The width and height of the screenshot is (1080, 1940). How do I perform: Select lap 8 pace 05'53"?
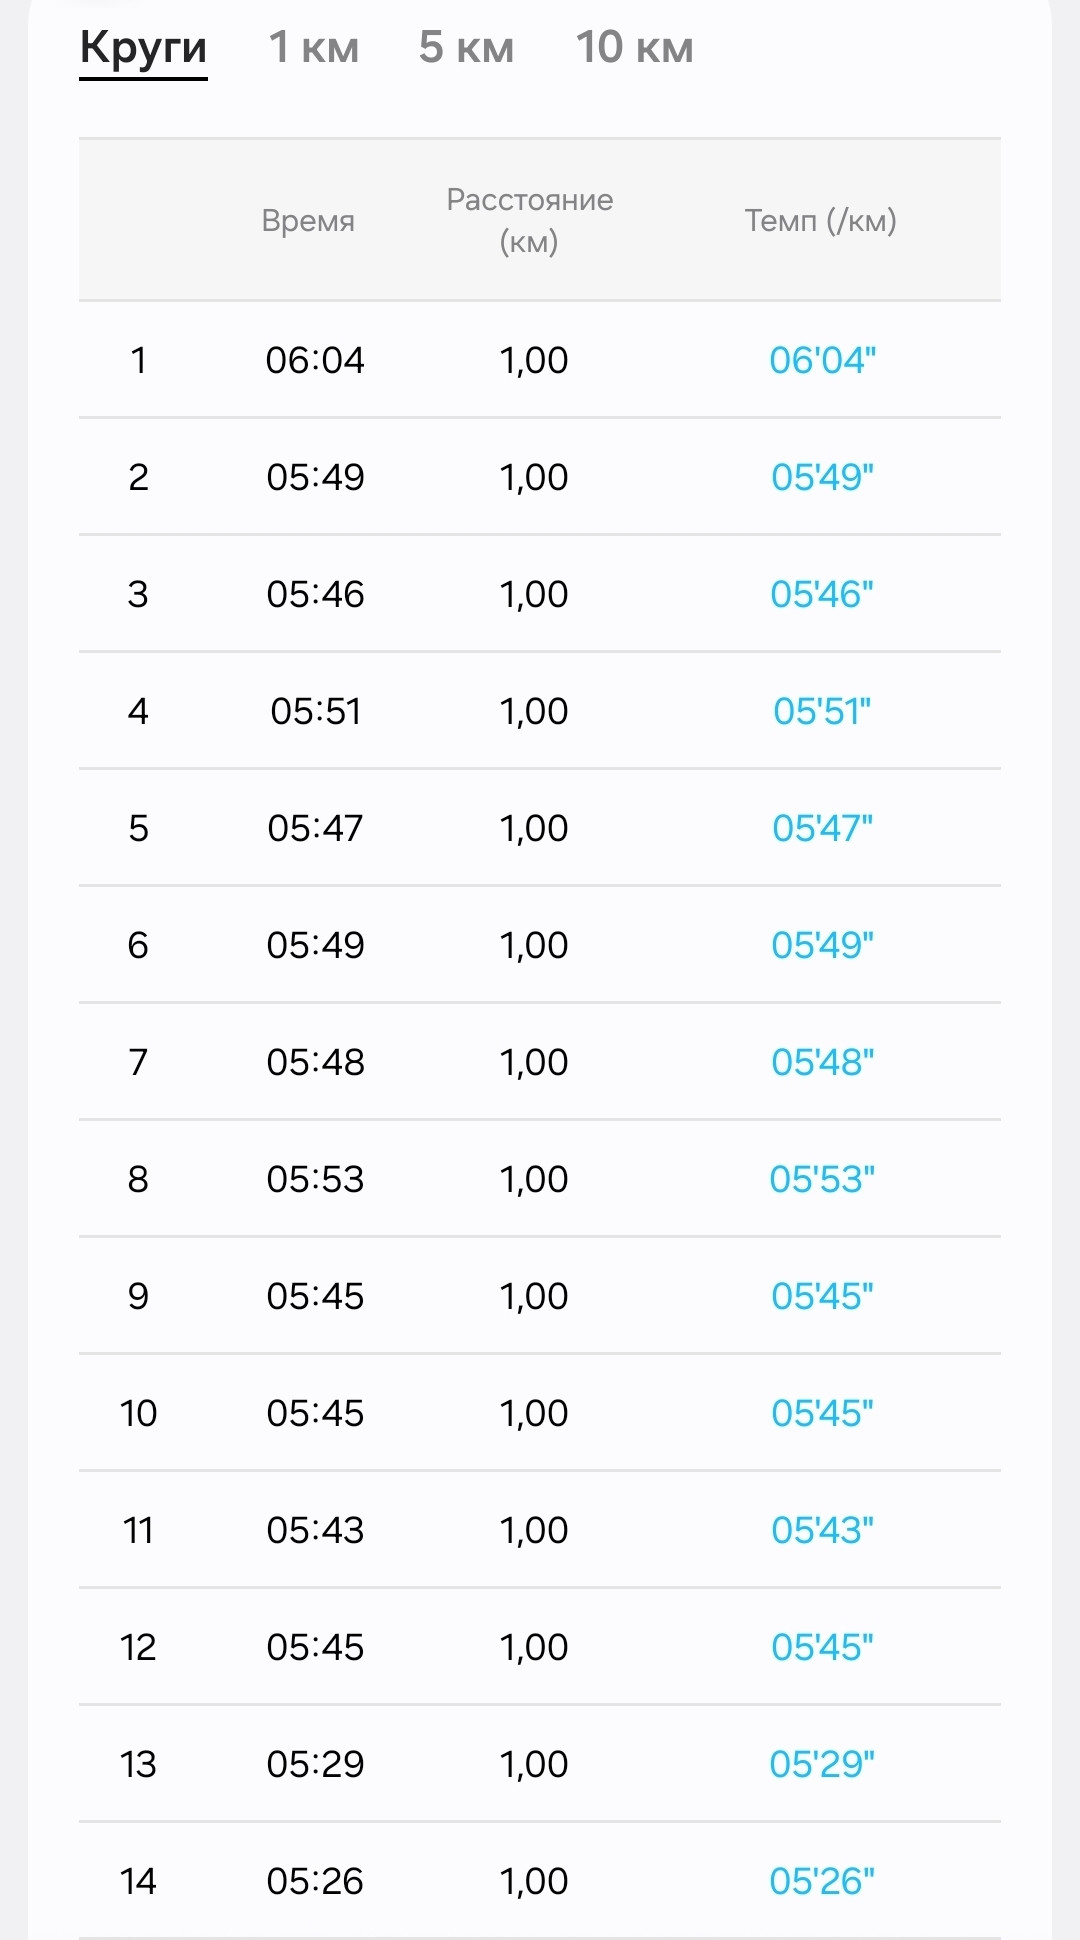(x=822, y=1179)
